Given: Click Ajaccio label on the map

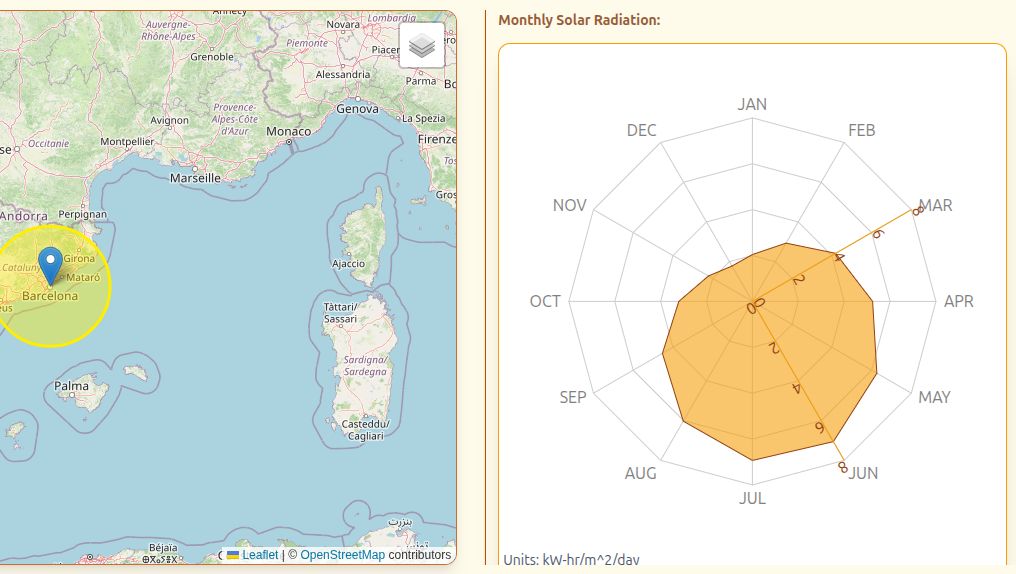Looking at the screenshot, I should pos(348,264).
